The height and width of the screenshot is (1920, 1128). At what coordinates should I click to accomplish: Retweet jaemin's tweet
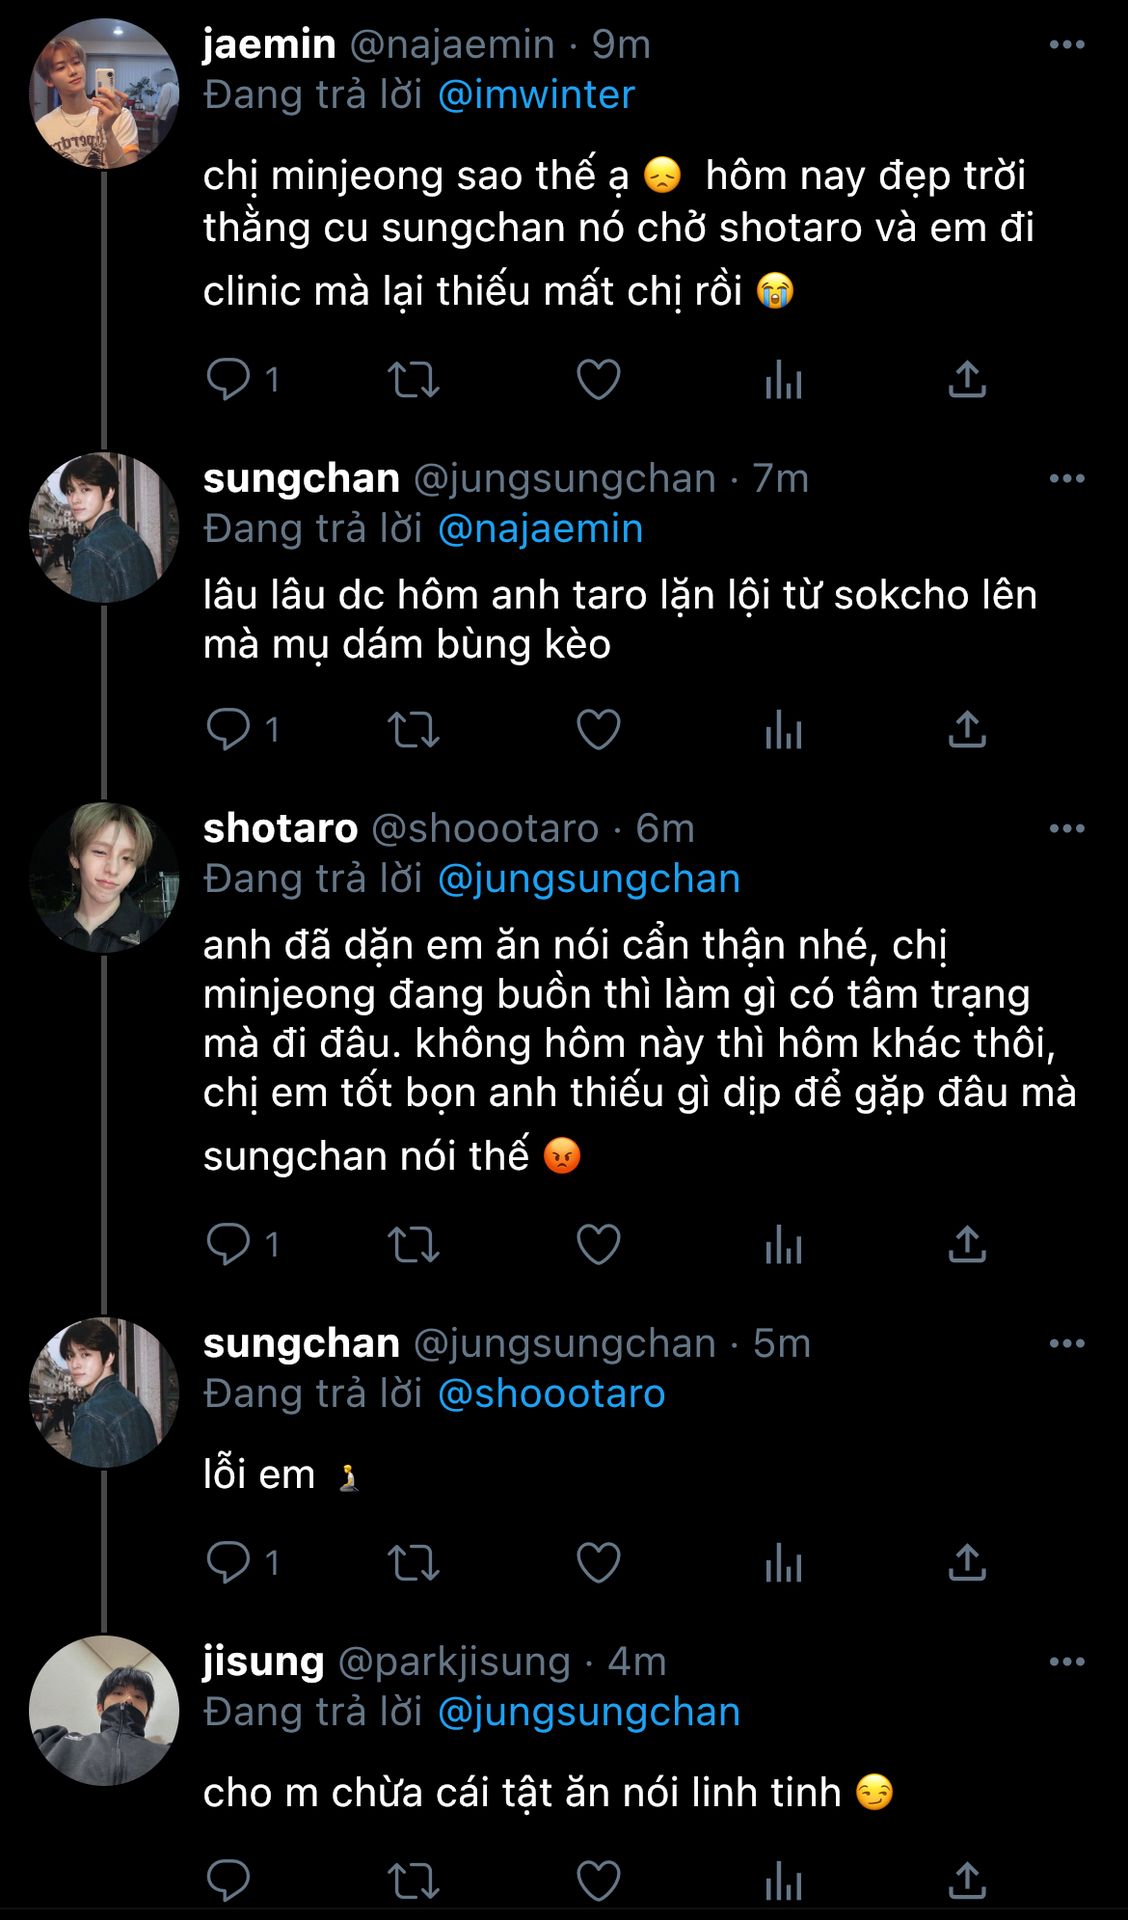pyautogui.click(x=413, y=380)
